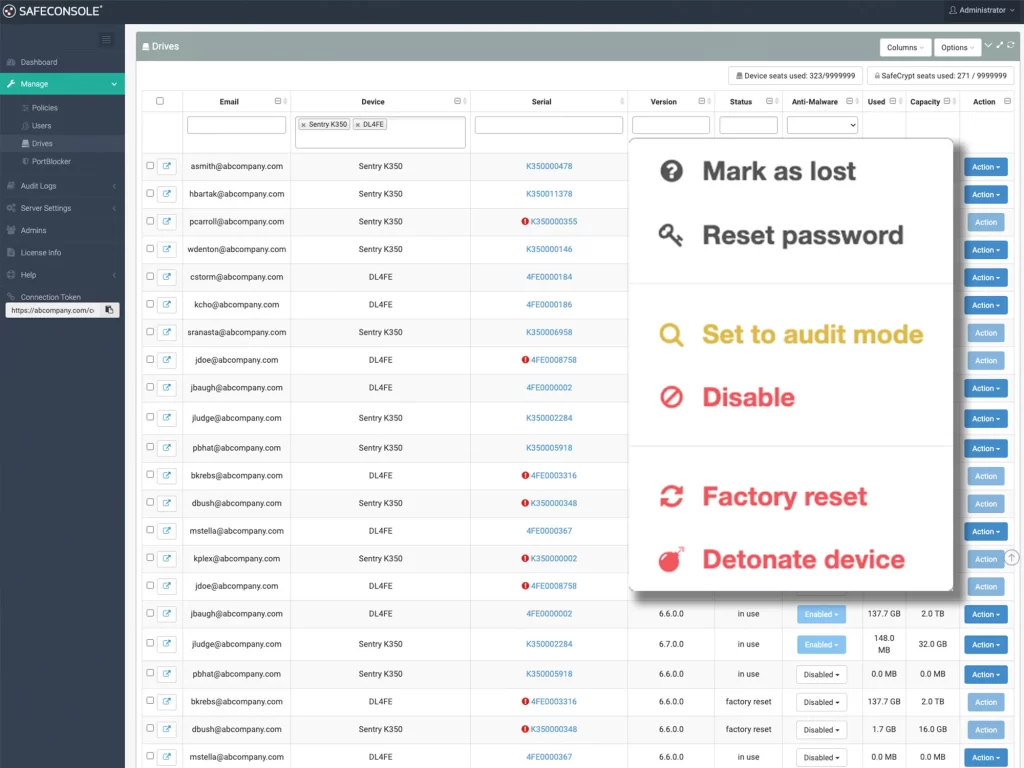Click the red alert icon on serial K350000355

click(525, 222)
